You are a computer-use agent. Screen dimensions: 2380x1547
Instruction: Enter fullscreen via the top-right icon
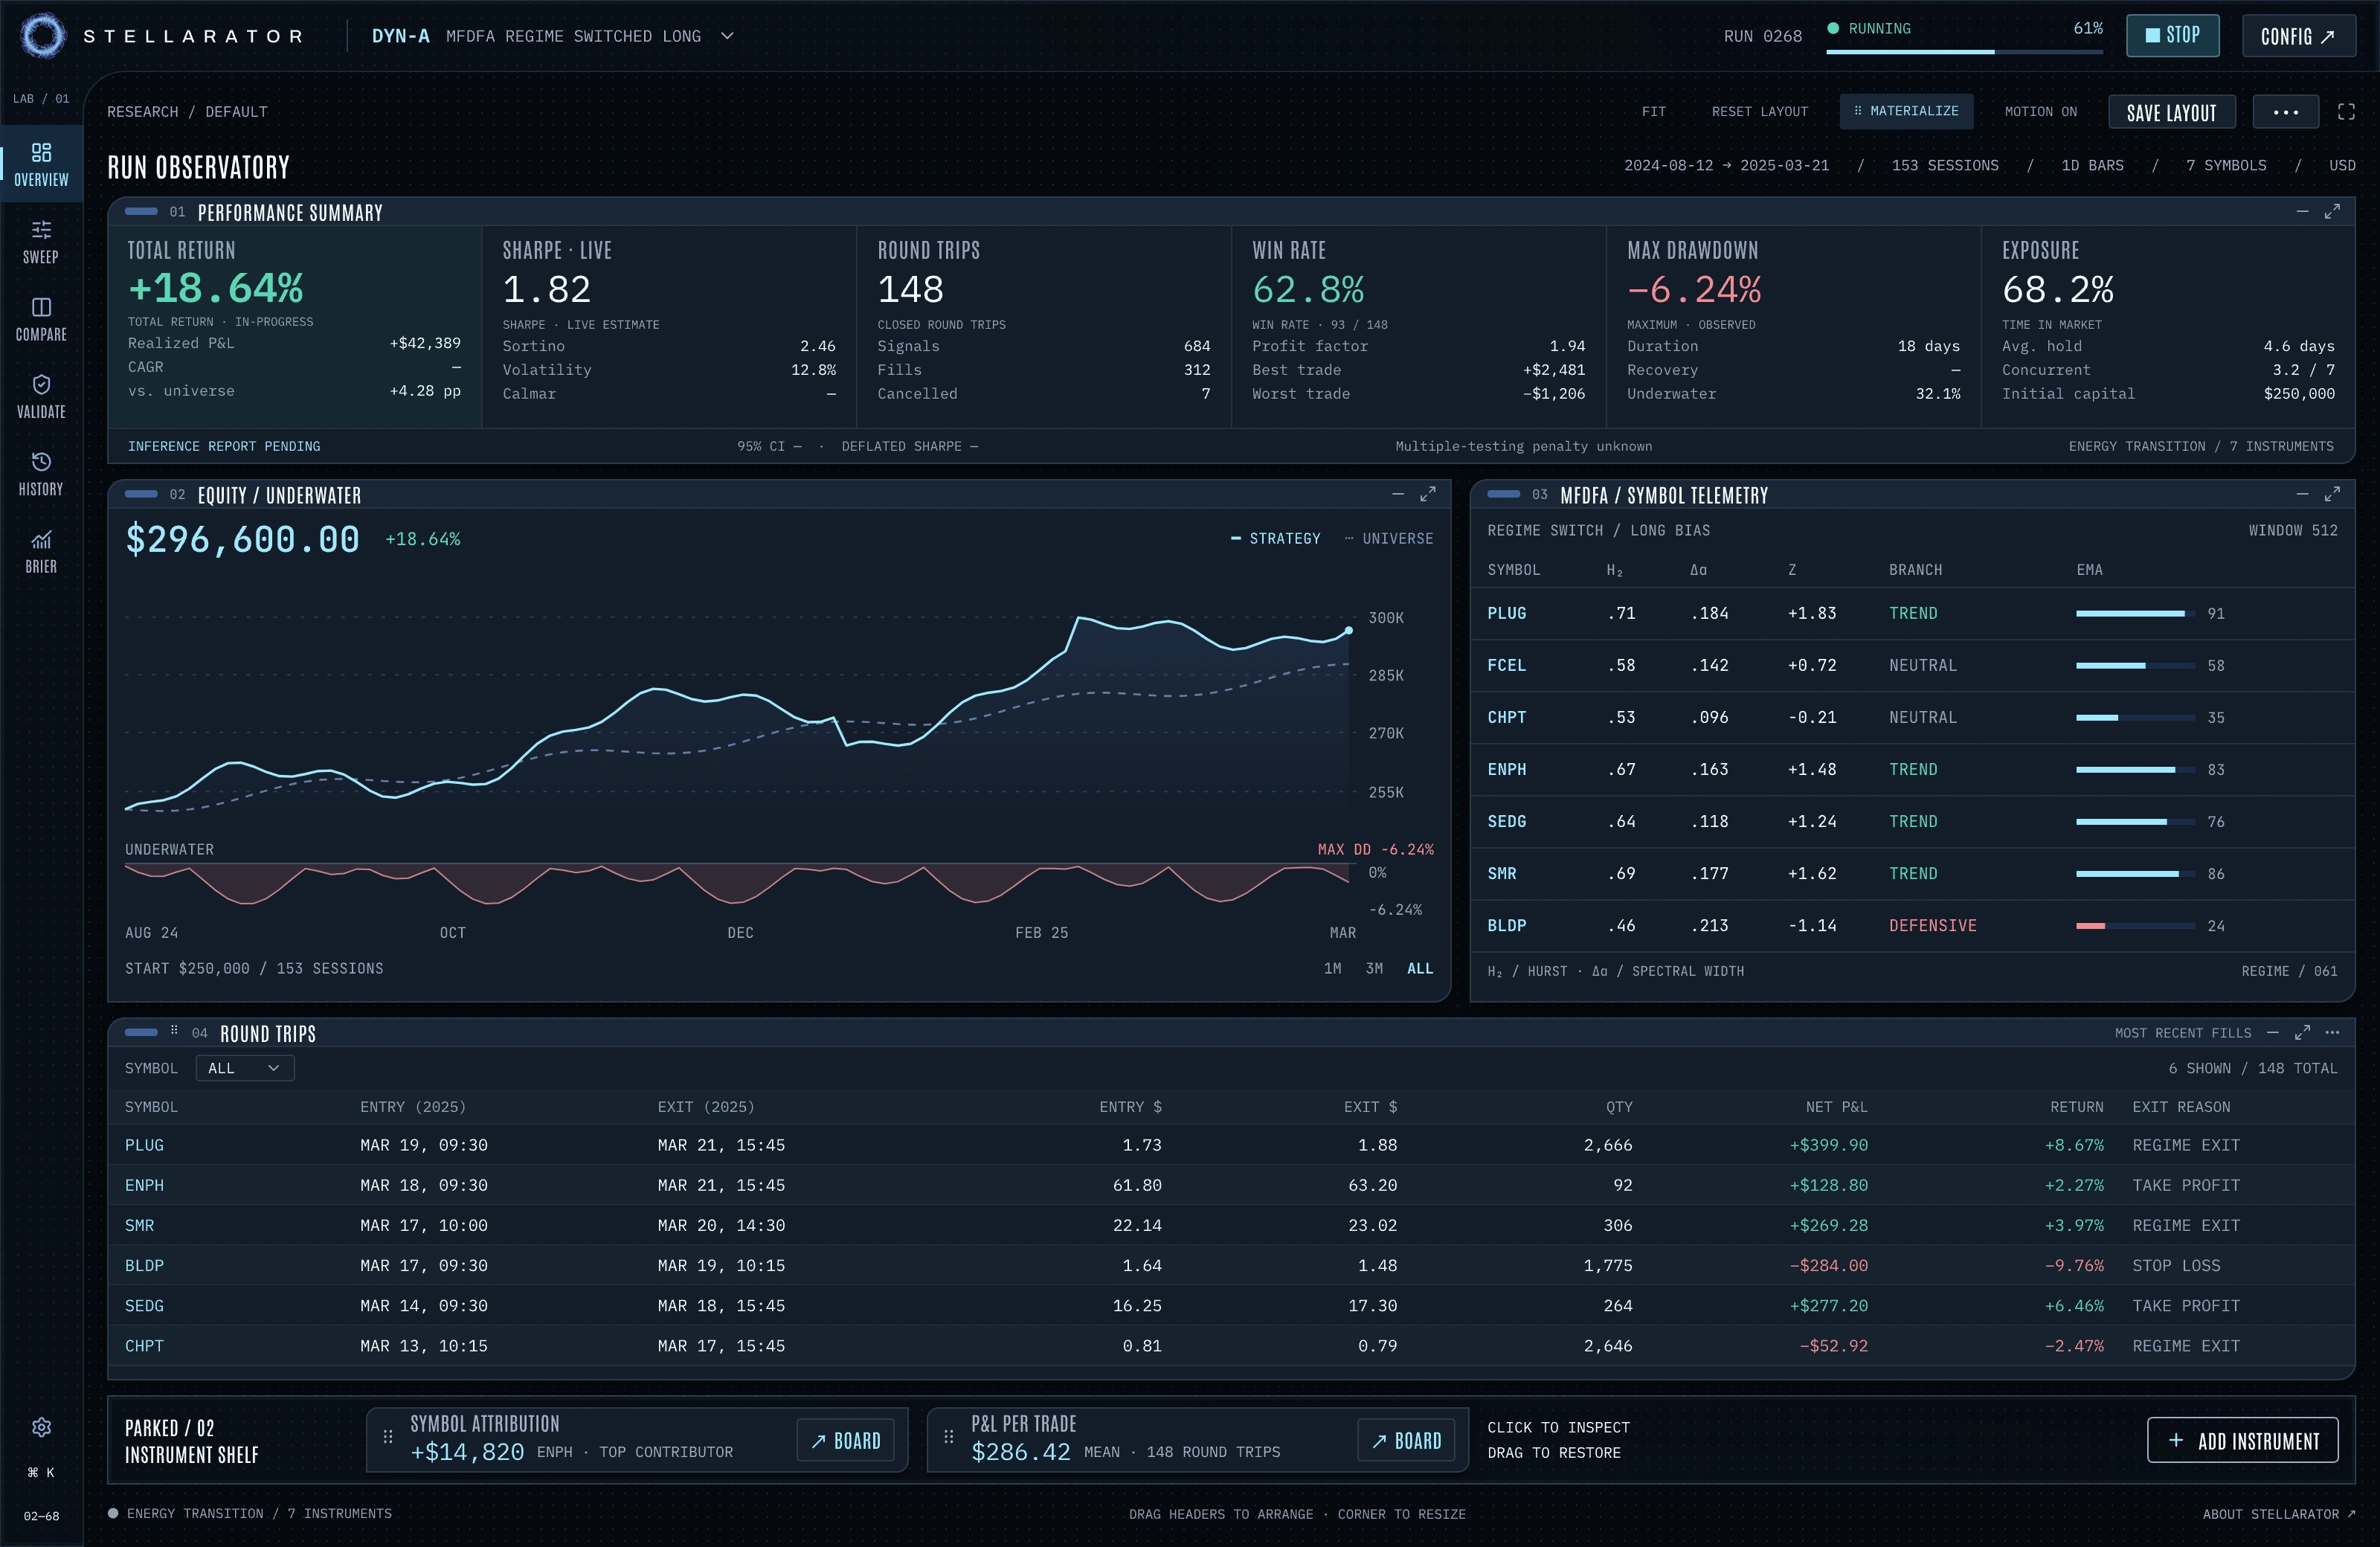click(x=2346, y=112)
